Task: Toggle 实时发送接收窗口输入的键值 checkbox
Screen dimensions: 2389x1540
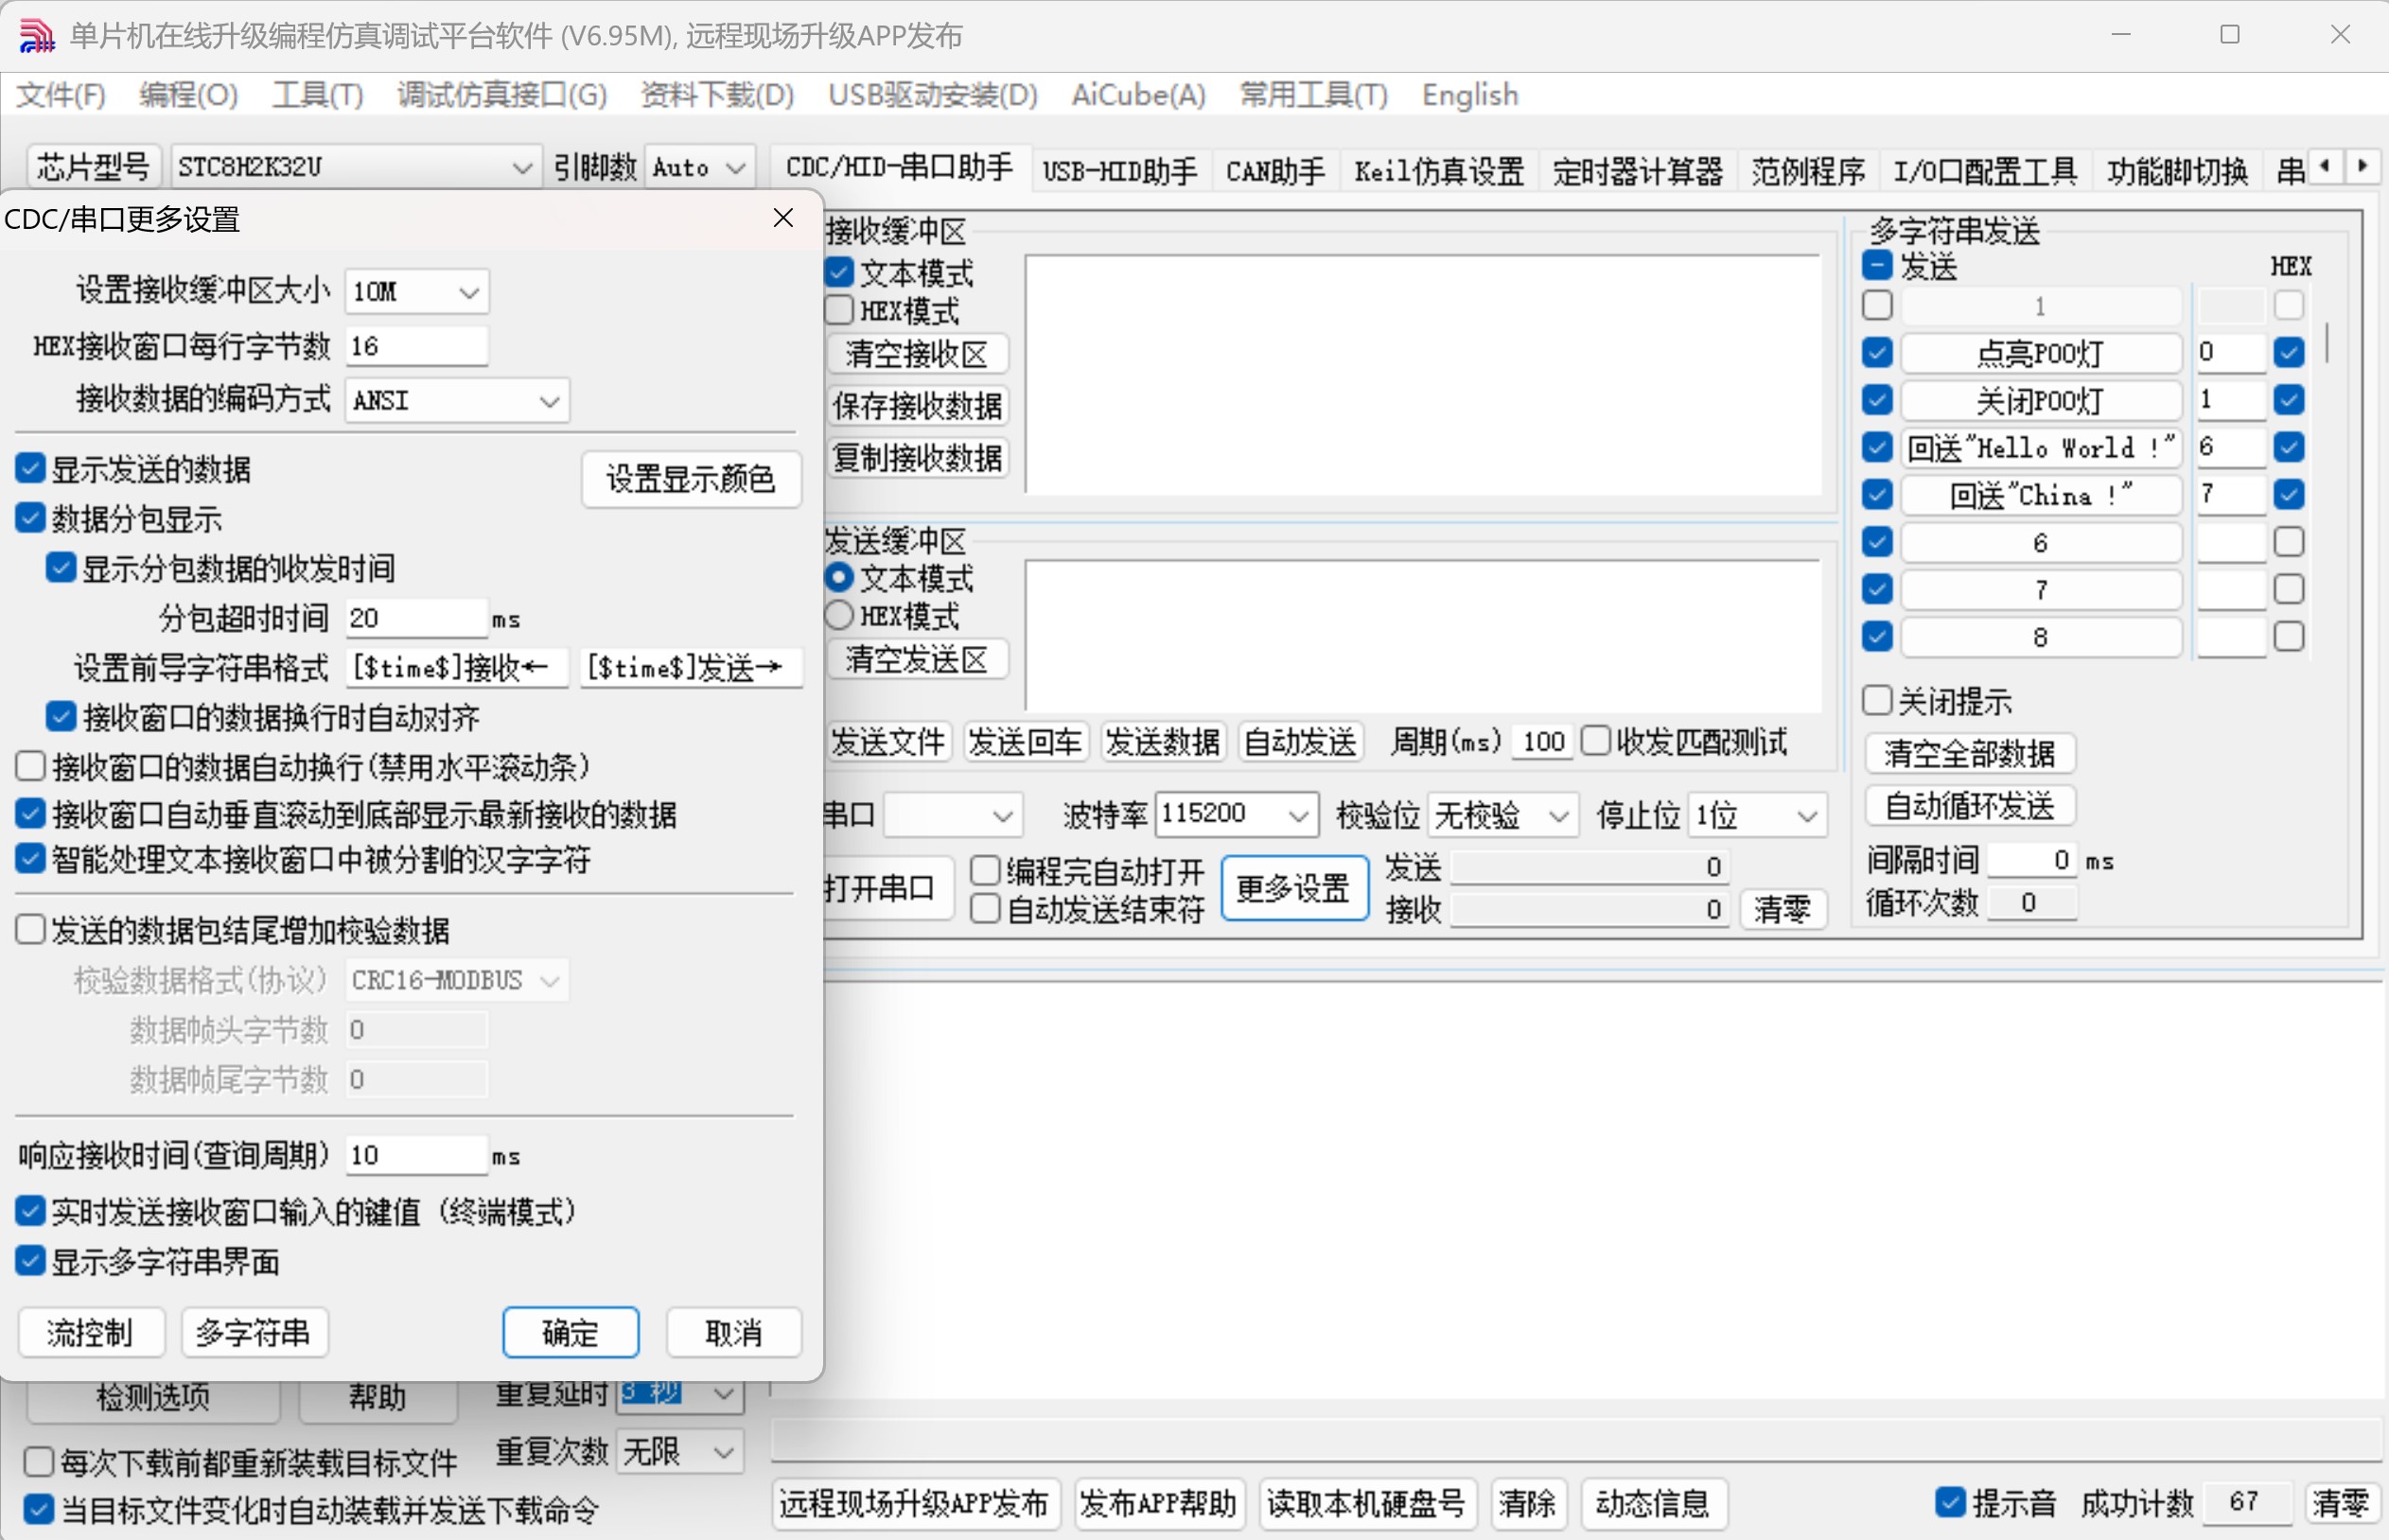Action: tap(31, 1211)
